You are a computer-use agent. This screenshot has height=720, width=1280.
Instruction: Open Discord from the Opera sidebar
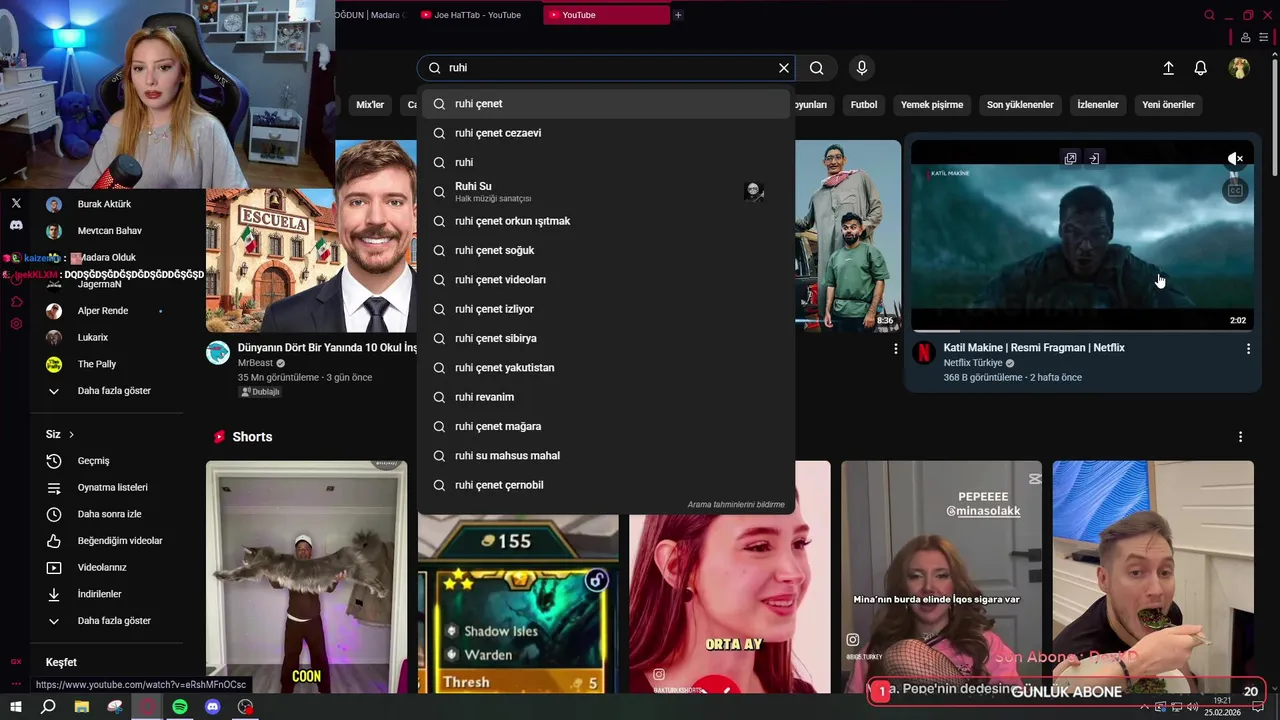(16, 226)
